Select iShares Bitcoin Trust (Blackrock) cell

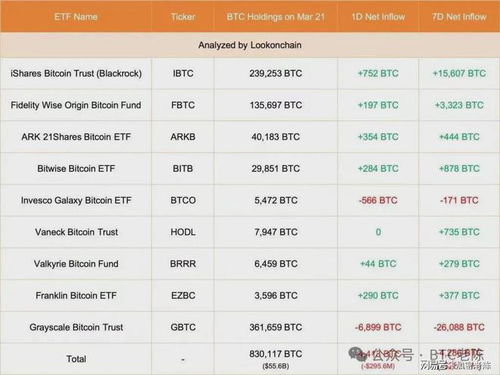[x=76, y=73]
